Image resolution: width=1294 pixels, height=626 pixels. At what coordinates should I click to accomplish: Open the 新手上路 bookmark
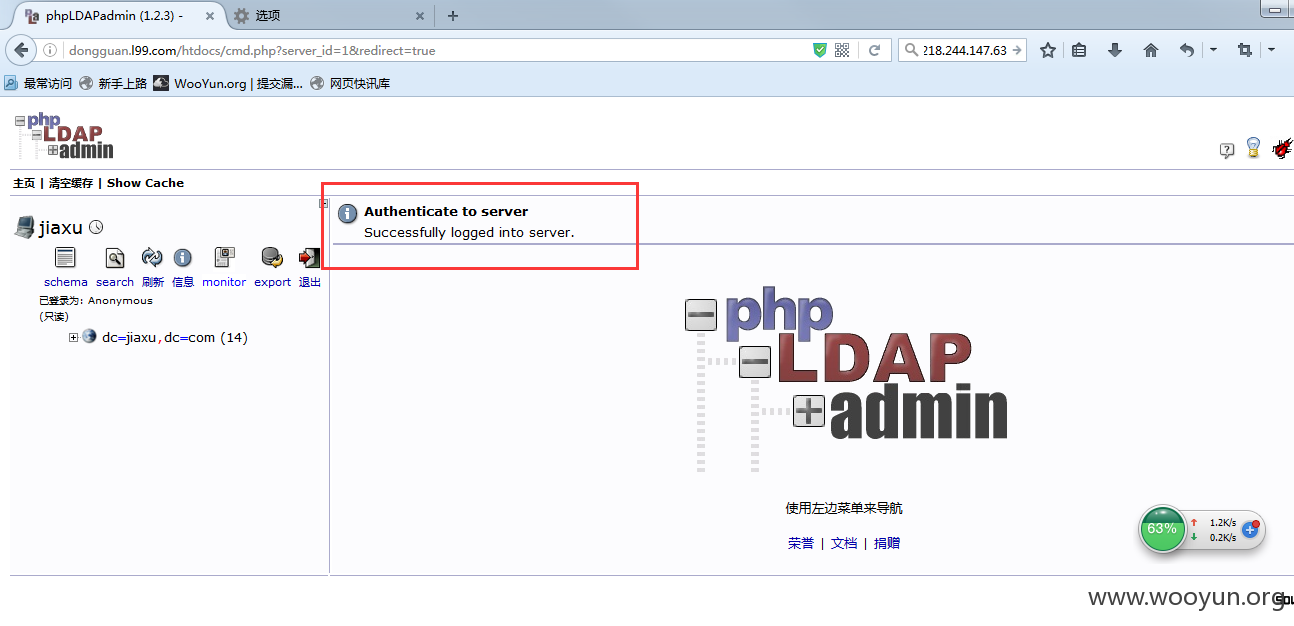113,84
